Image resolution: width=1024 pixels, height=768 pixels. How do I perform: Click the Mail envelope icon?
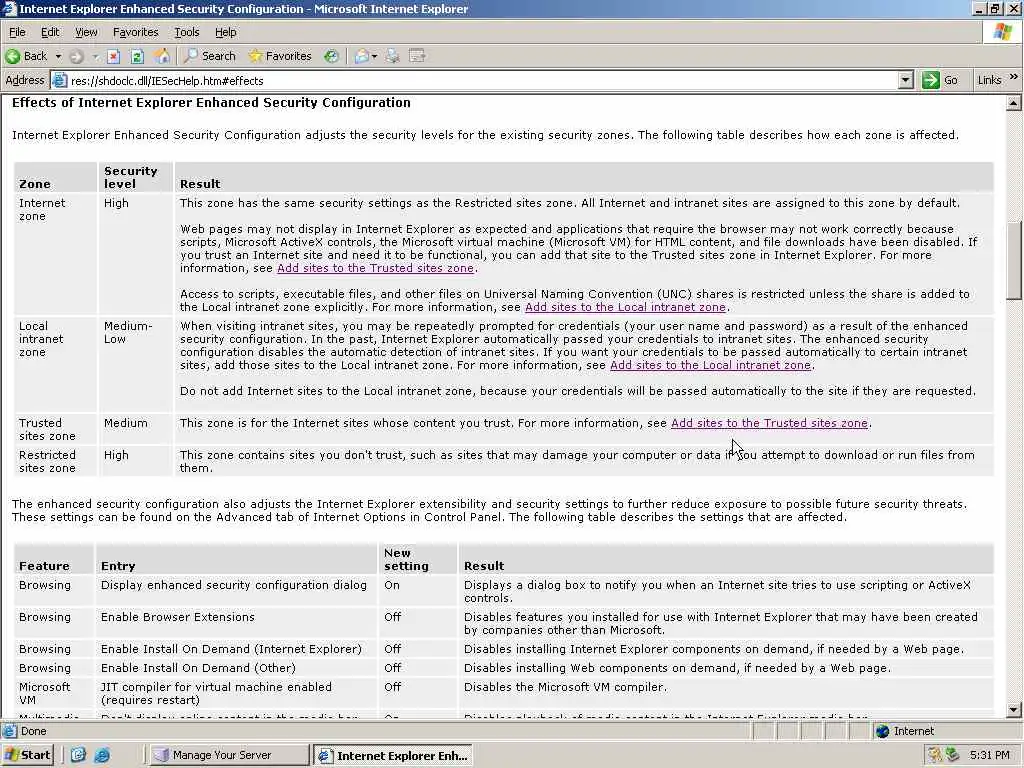361,56
